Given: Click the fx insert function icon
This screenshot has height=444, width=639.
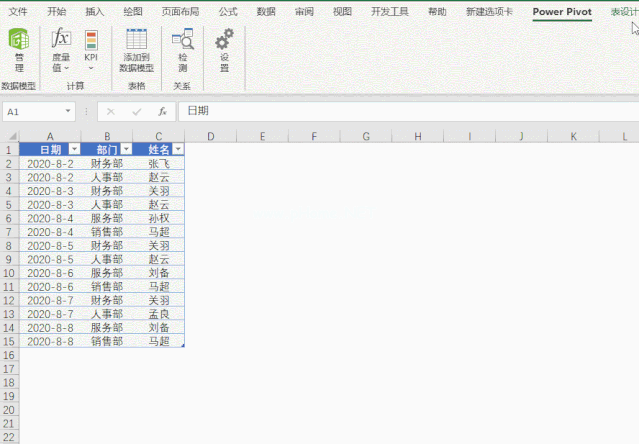Looking at the screenshot, I should [x=162, y=112].
